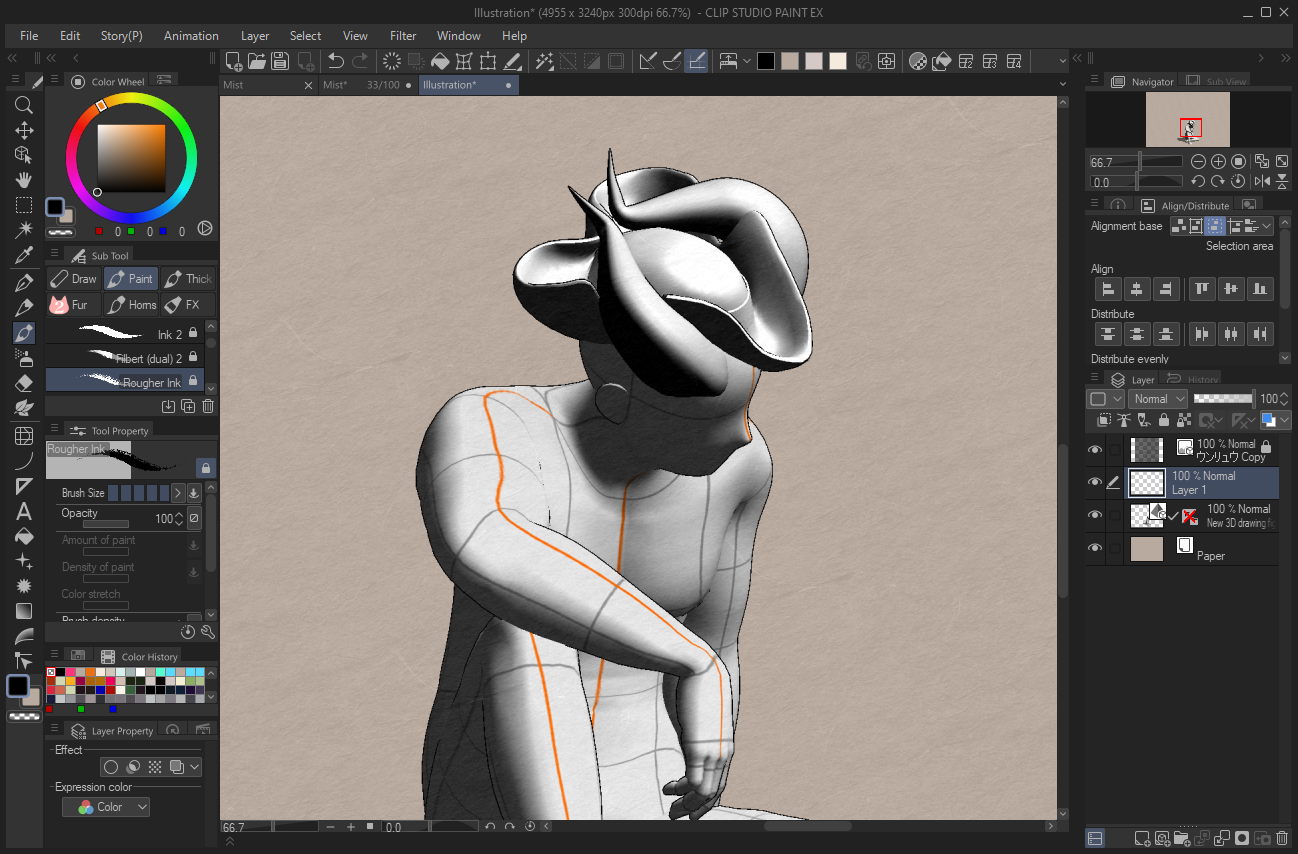Select the Eraser tool
Screen dimensions: 1298x854
click(x=24, y=382)
